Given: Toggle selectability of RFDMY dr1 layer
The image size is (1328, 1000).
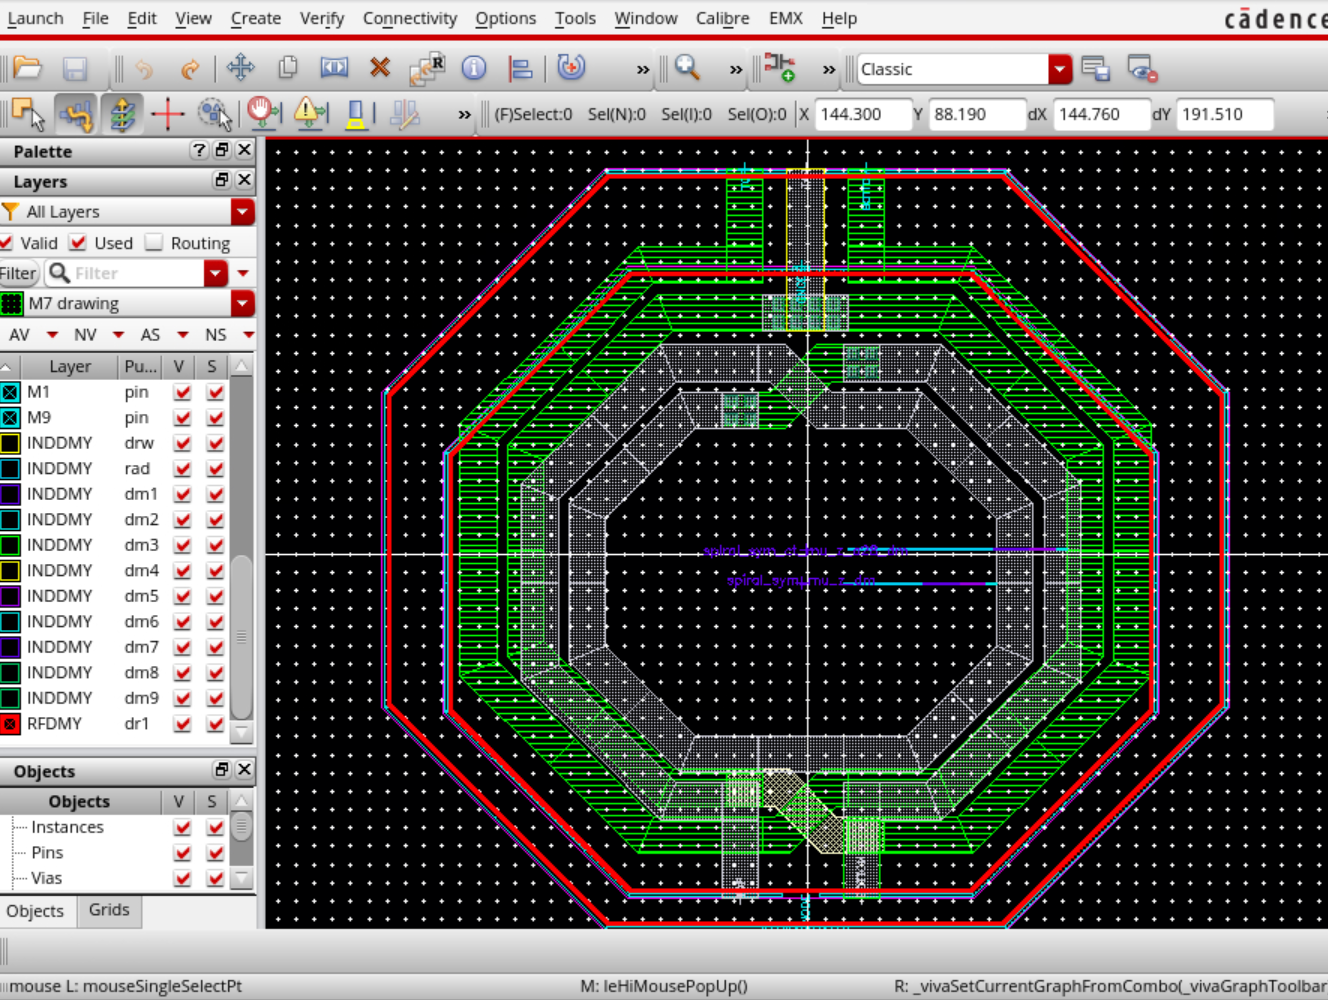Looking at the screenshot, I should [x=215, y=724].
